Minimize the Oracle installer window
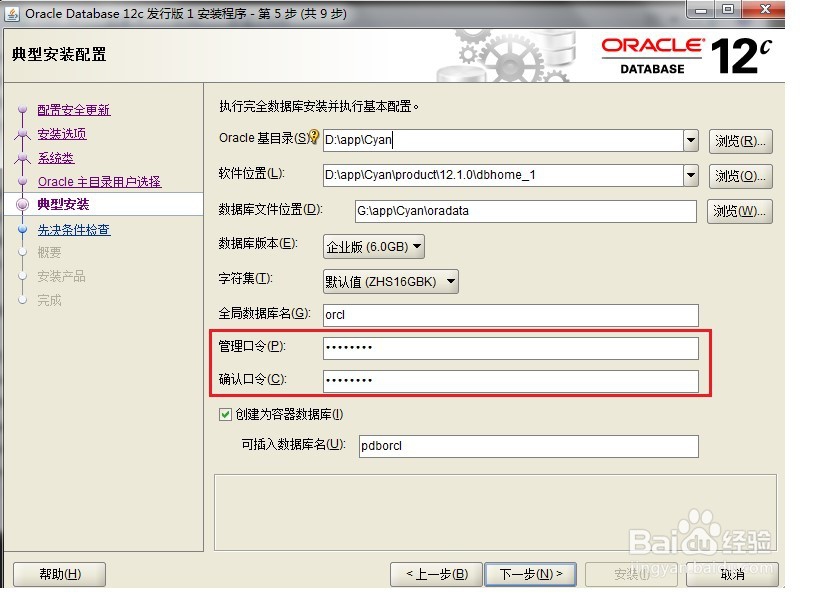This screenshot has width=819, height=596. (x=701, y=9)
